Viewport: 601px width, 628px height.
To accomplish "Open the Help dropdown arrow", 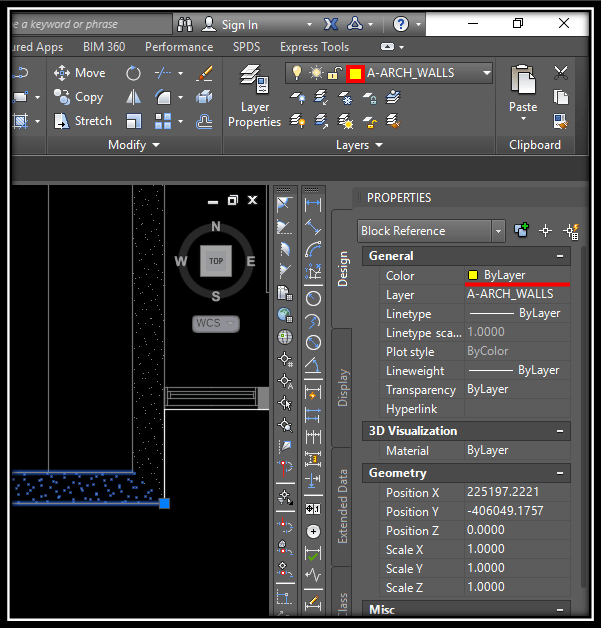I will point(418,24).
